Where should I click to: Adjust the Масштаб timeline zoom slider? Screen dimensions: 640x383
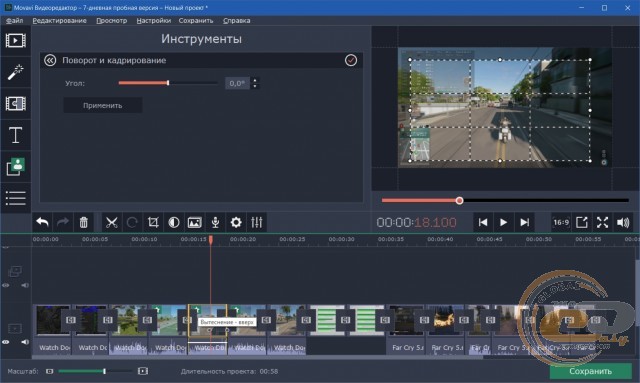pyautogui.click(x=96, y=371)
